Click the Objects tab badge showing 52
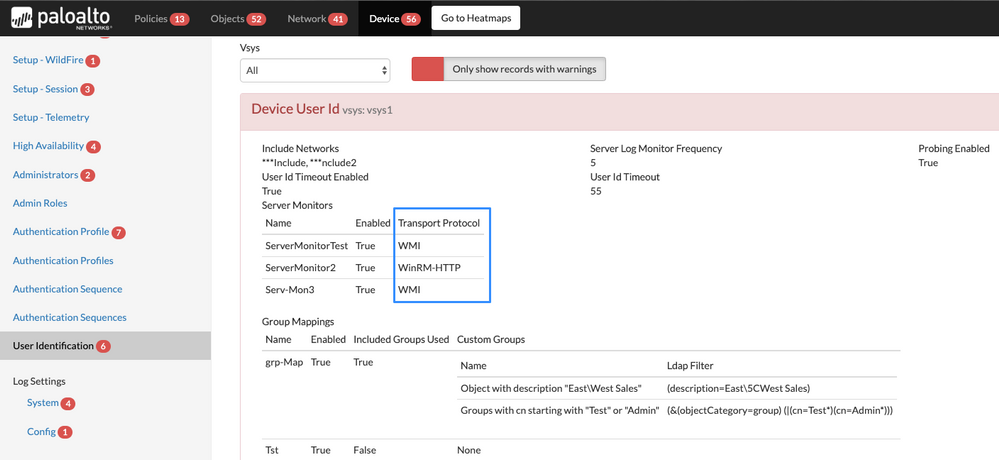The width and height of the screenshot is (999, 460). pyautogui.click(x=256, y=19)
